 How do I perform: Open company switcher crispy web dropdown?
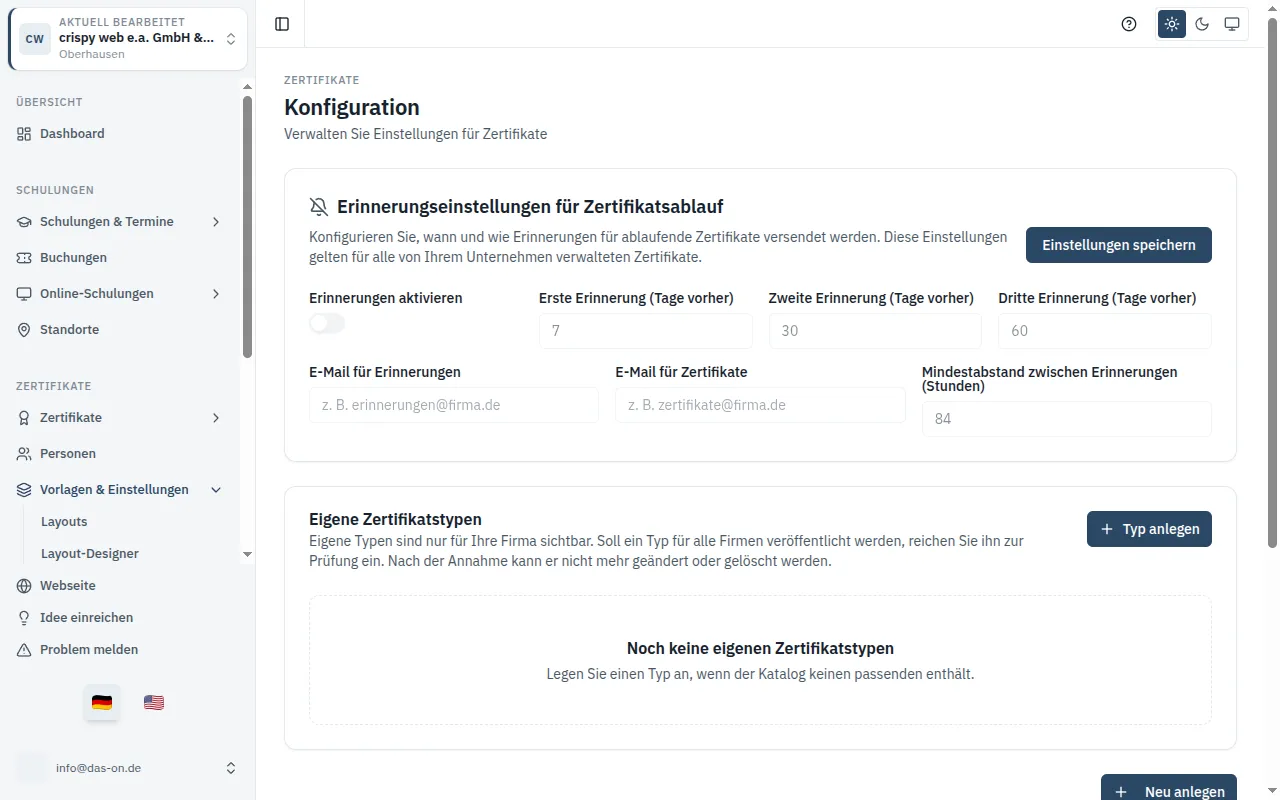point(128,39)
